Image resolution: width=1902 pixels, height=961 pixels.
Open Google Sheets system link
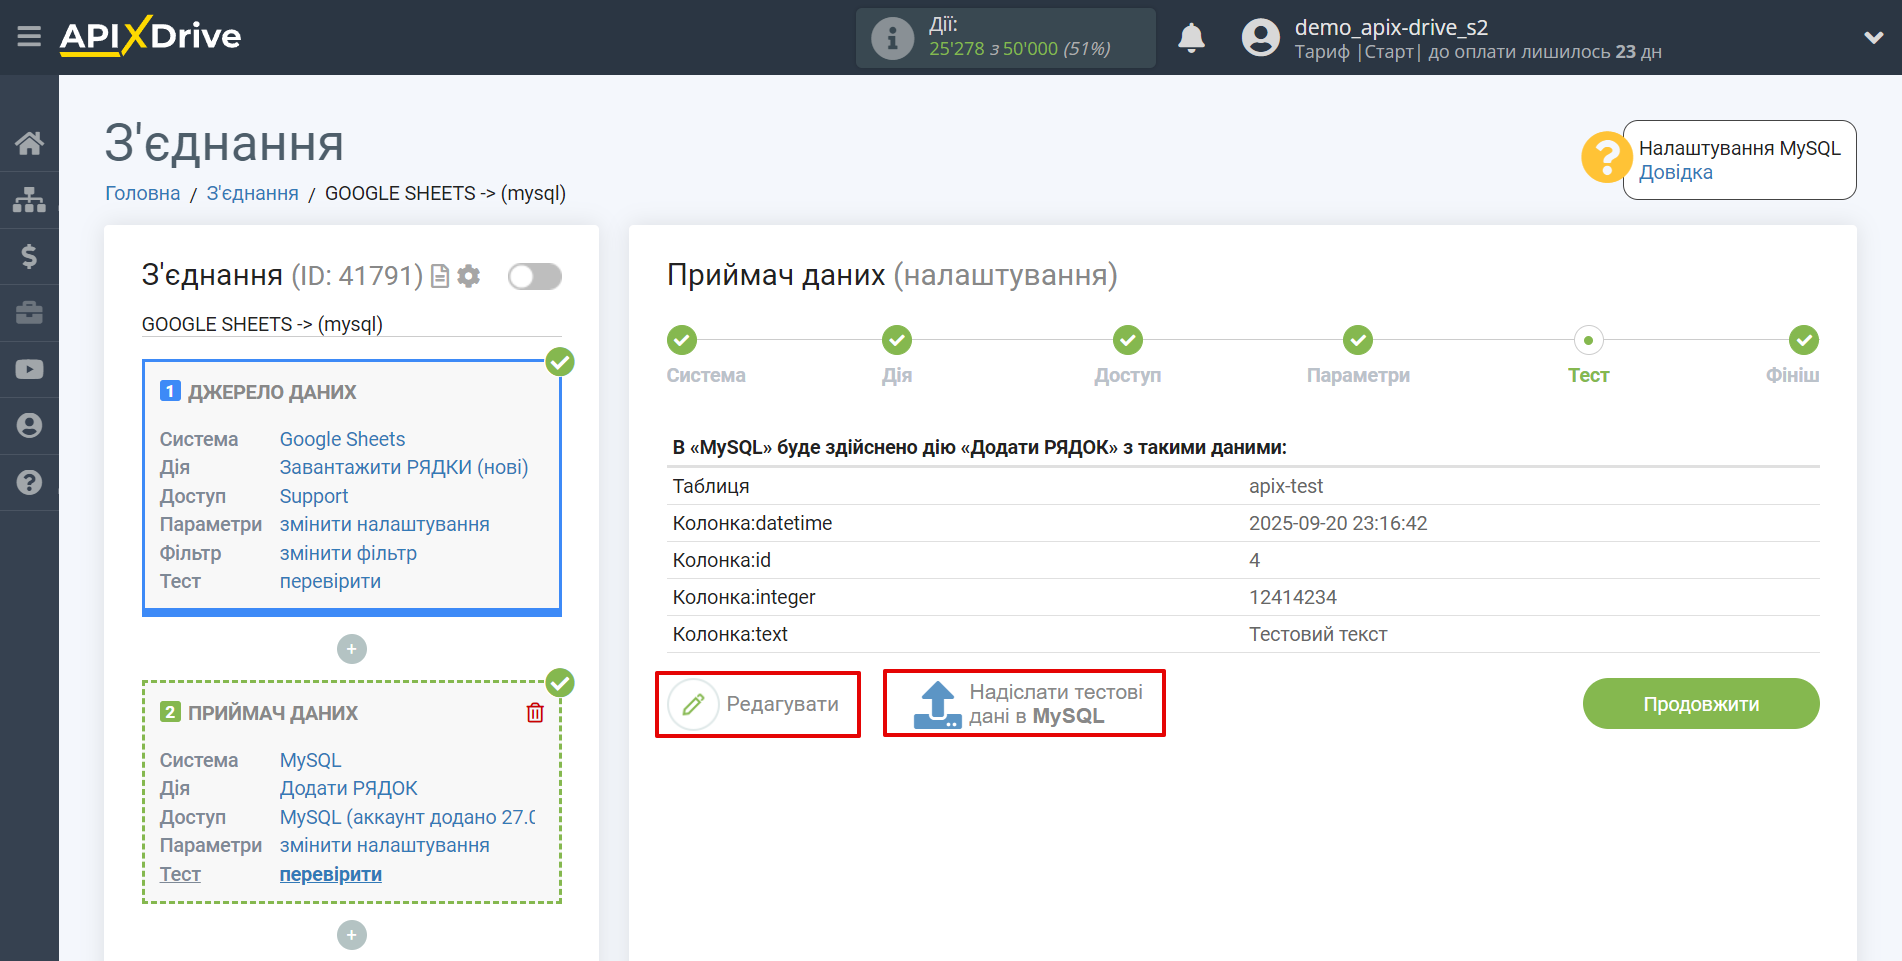342,439
